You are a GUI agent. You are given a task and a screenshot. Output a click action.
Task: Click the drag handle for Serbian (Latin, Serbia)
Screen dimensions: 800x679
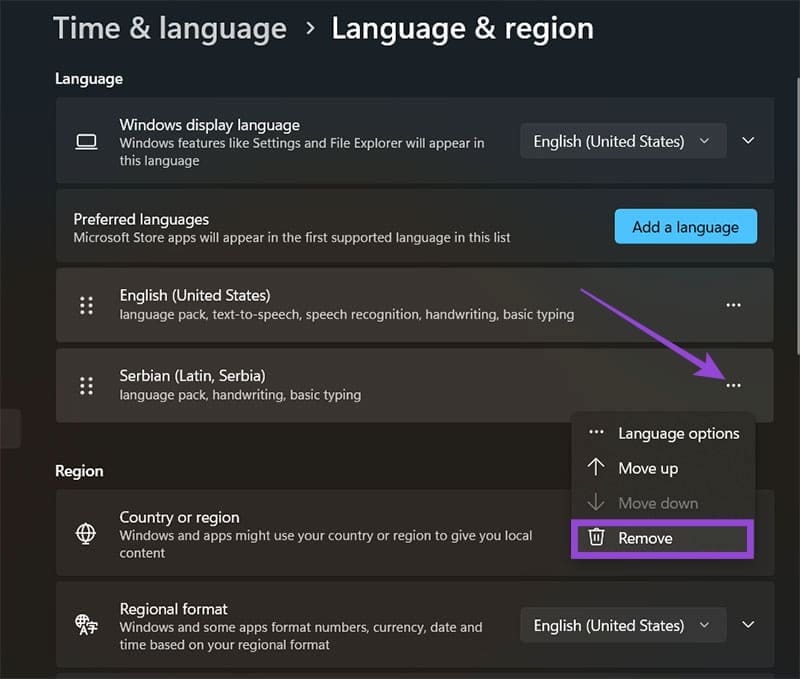(85, 385)
